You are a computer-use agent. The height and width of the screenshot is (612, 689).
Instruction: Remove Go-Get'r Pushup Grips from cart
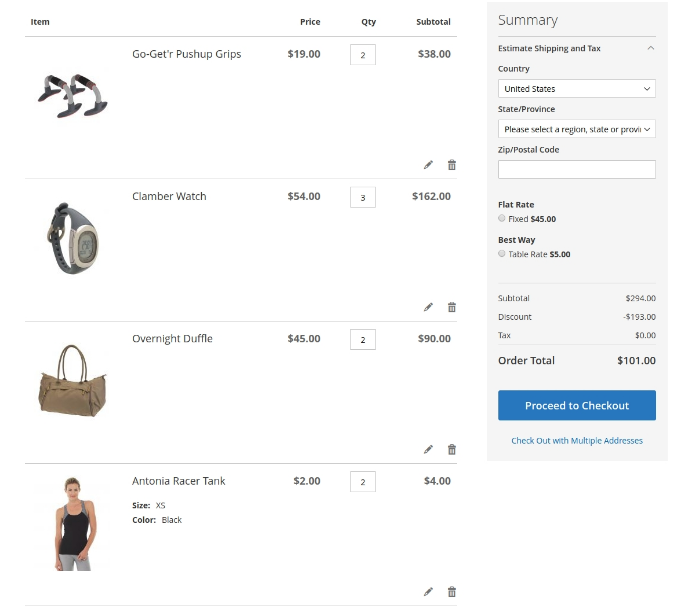451,165
